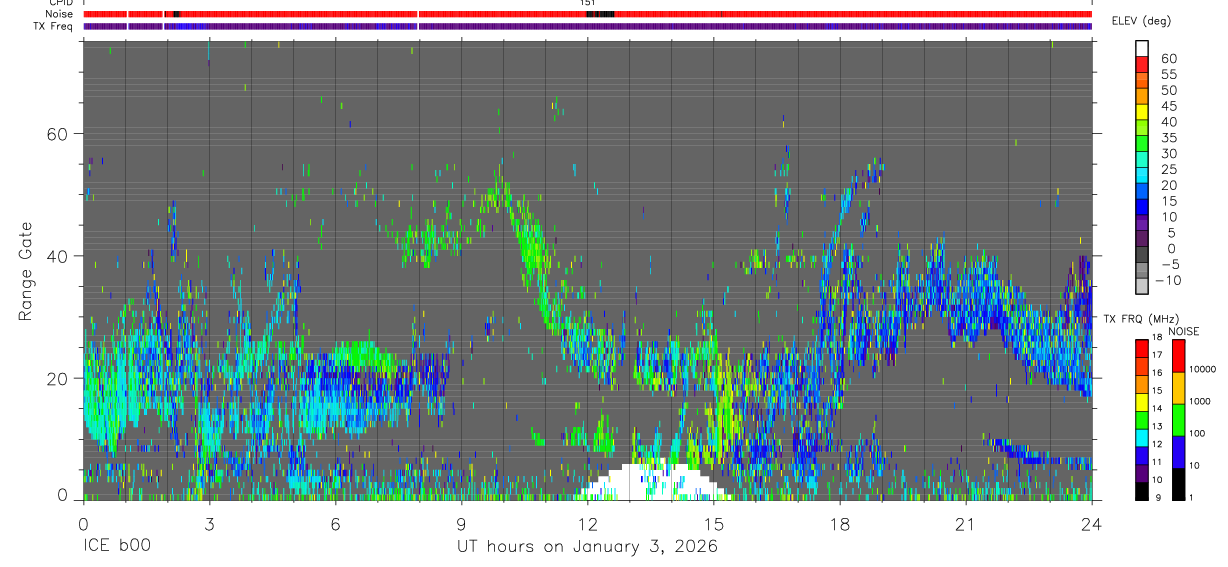1228x567 pixels.
Task: Click the 'Noise' row label at top left
Action: (61, 14)
